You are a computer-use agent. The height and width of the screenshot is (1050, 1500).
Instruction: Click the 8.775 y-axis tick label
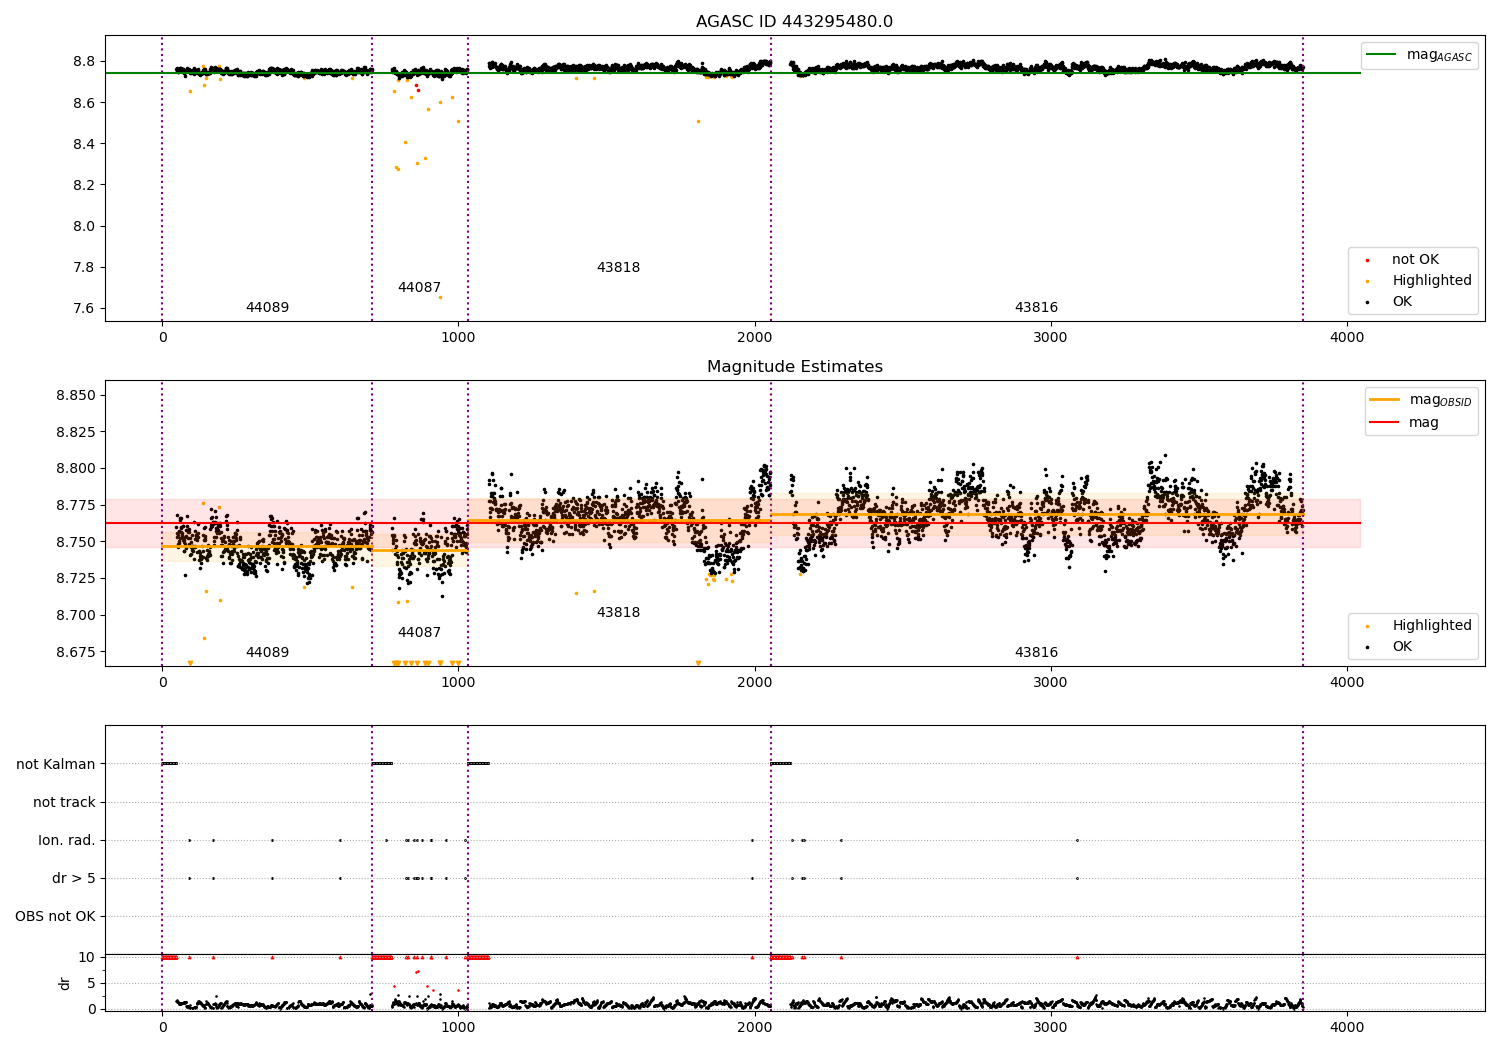[76, 506]
